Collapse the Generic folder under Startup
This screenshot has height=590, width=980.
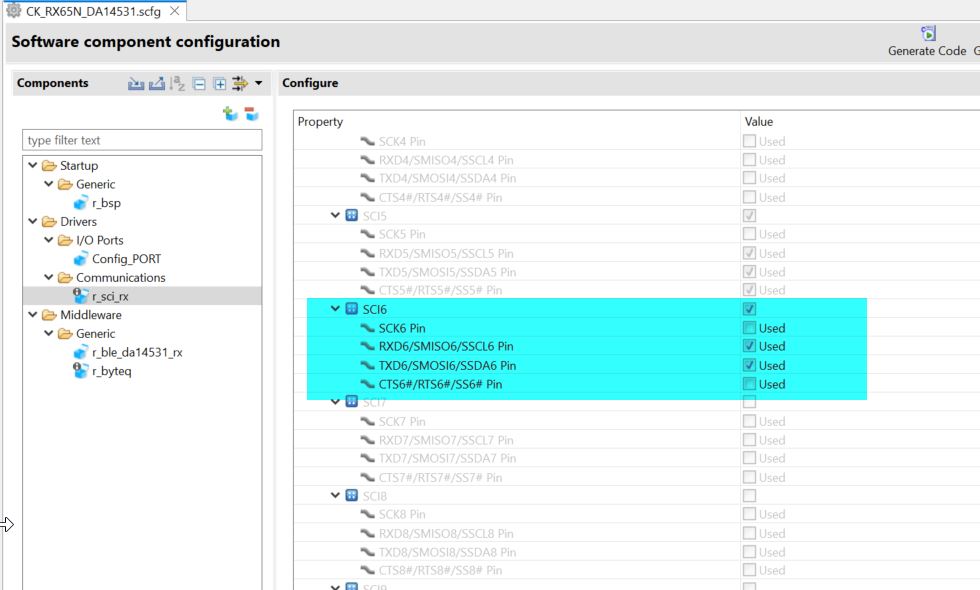(48, 184)
